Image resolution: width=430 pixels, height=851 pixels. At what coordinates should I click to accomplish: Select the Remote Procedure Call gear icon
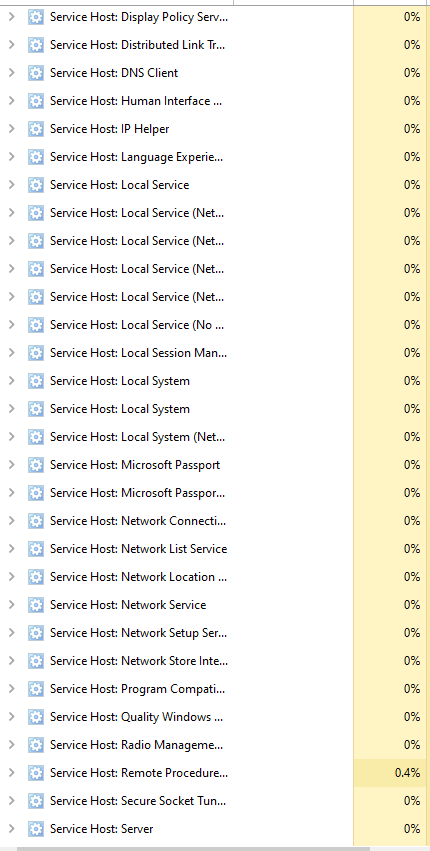(35, 773)
